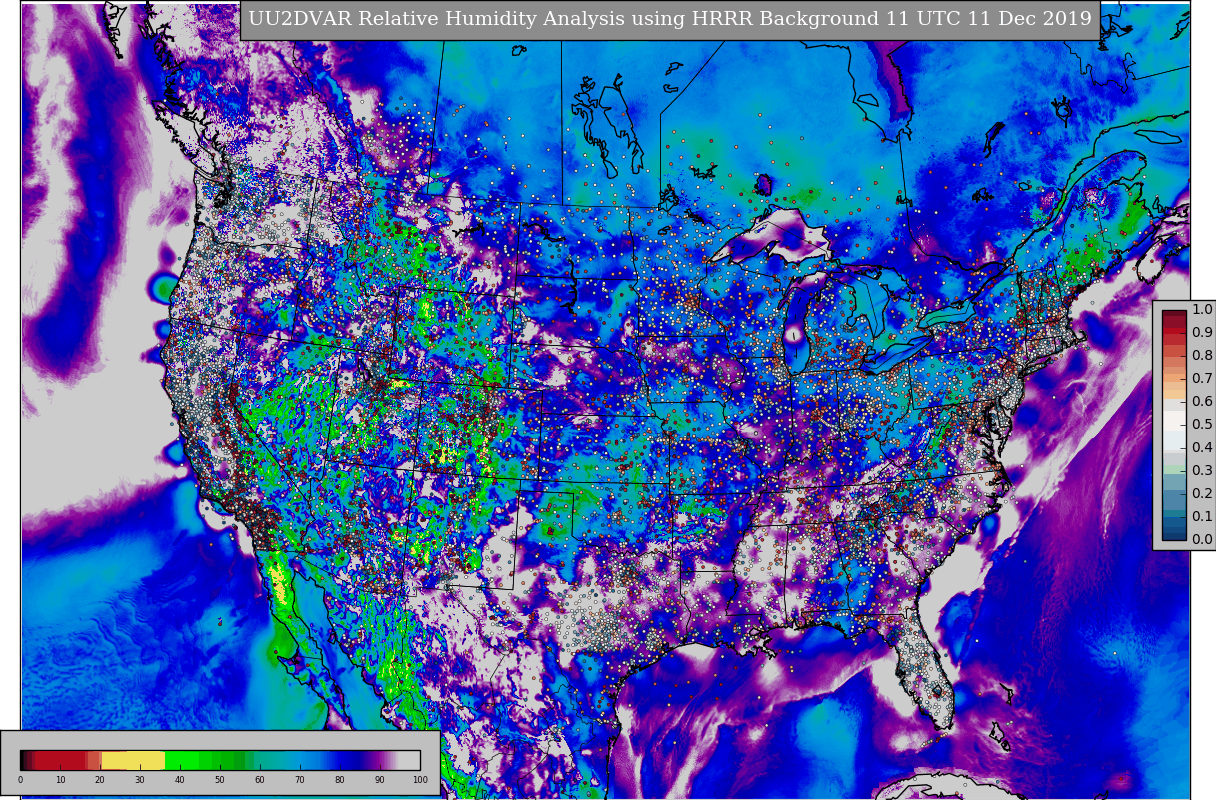Click the '30' tick label under bottom colorbar
1216x800 pixels.
140,780
